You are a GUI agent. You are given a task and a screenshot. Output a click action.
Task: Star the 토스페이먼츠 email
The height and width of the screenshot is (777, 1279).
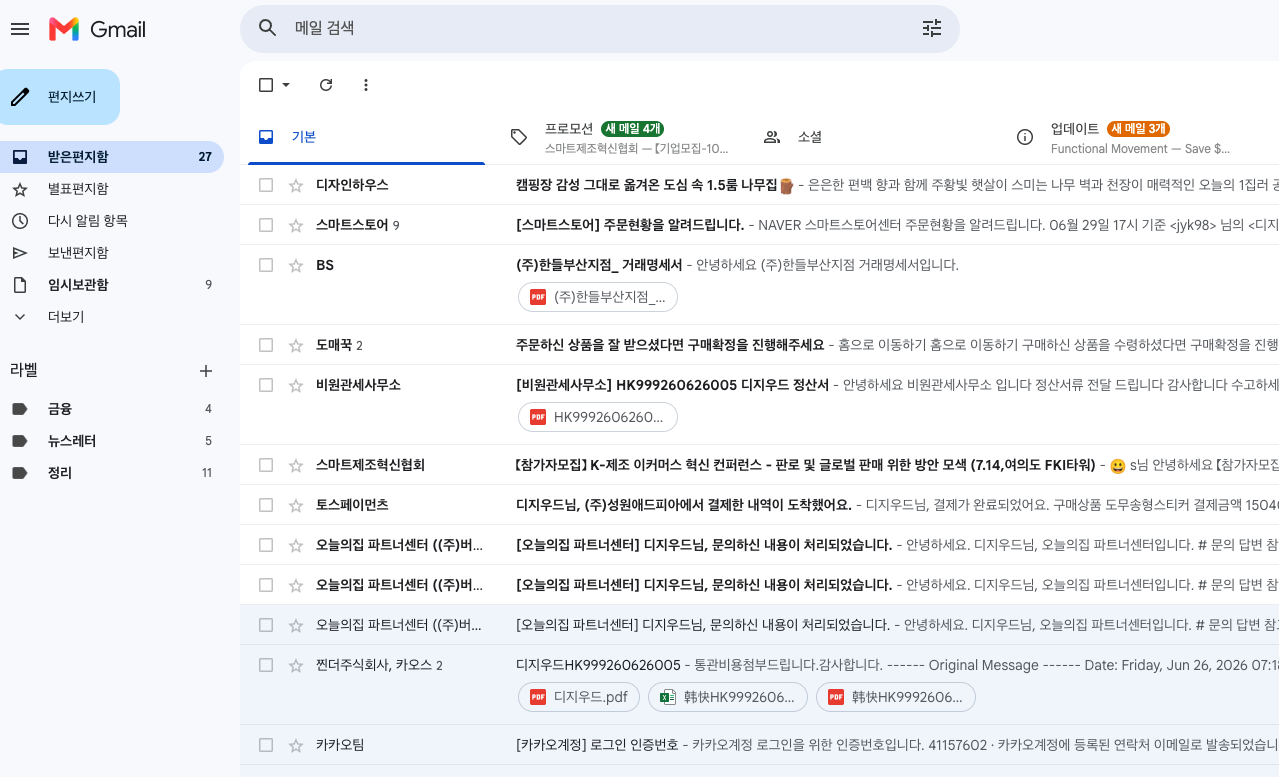296,505
